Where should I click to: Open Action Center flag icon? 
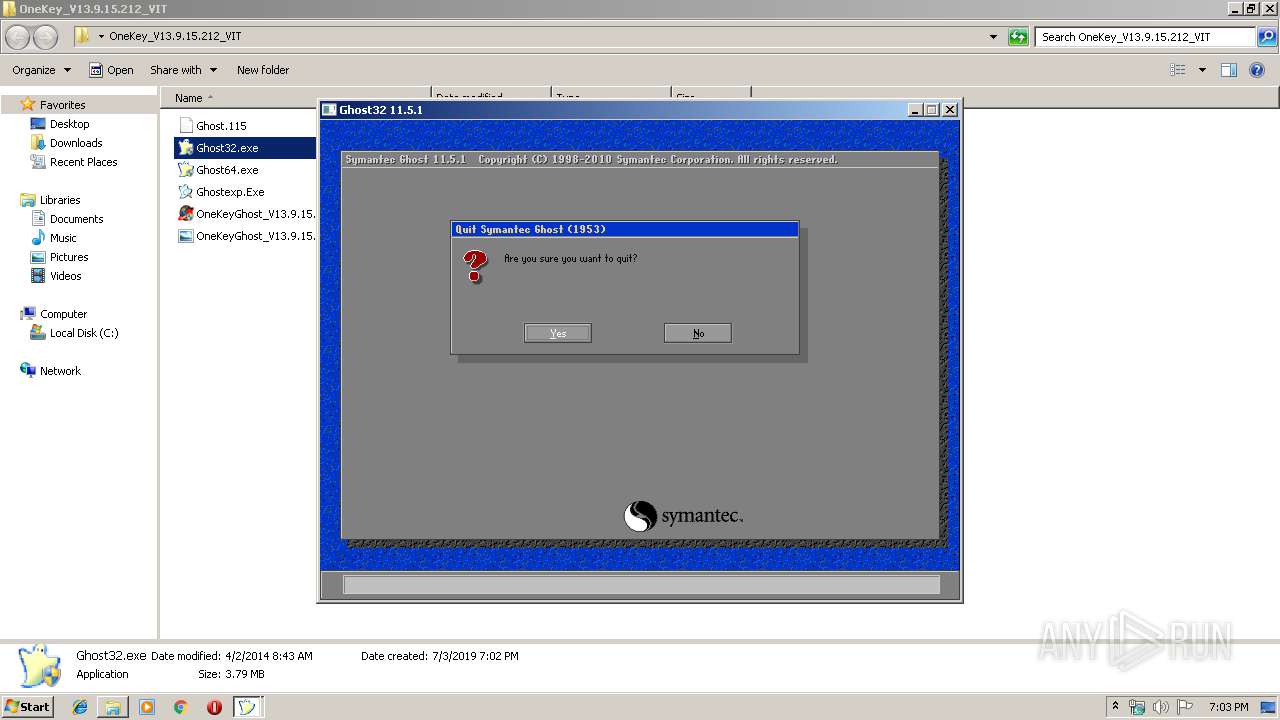[x=1185, y=707]
